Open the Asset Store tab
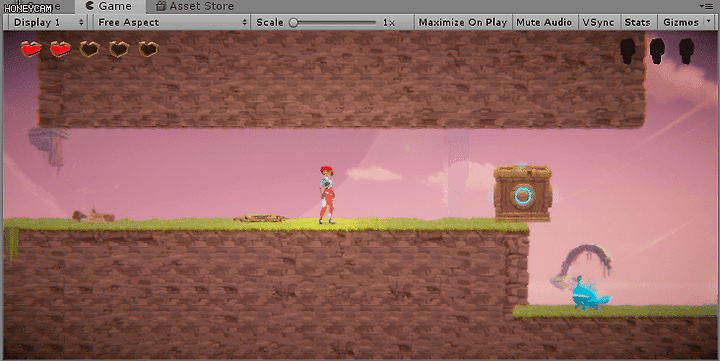720x361 pixels. [x=195, y=6]
